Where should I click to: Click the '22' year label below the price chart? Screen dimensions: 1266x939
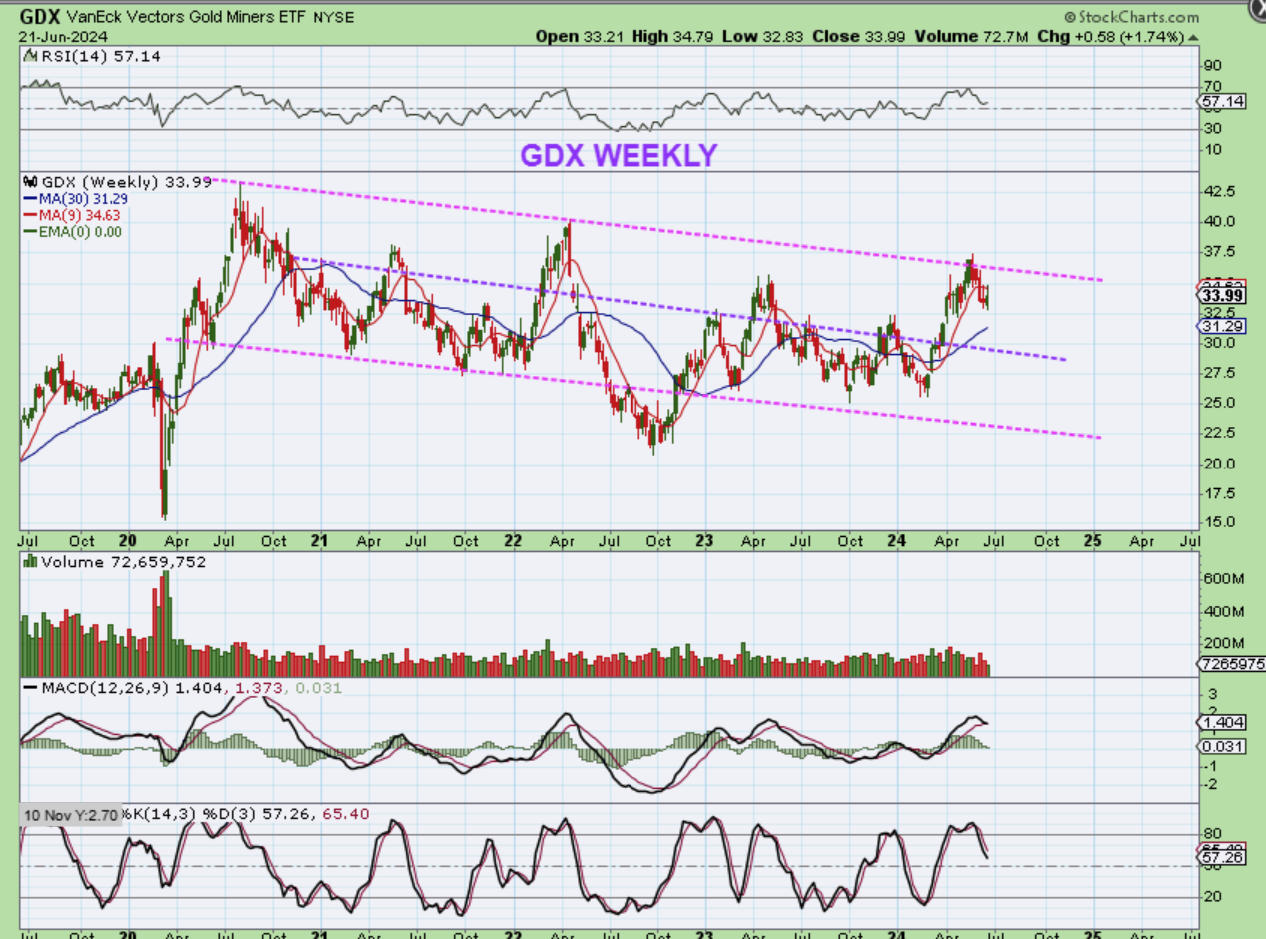coord(512,541)
